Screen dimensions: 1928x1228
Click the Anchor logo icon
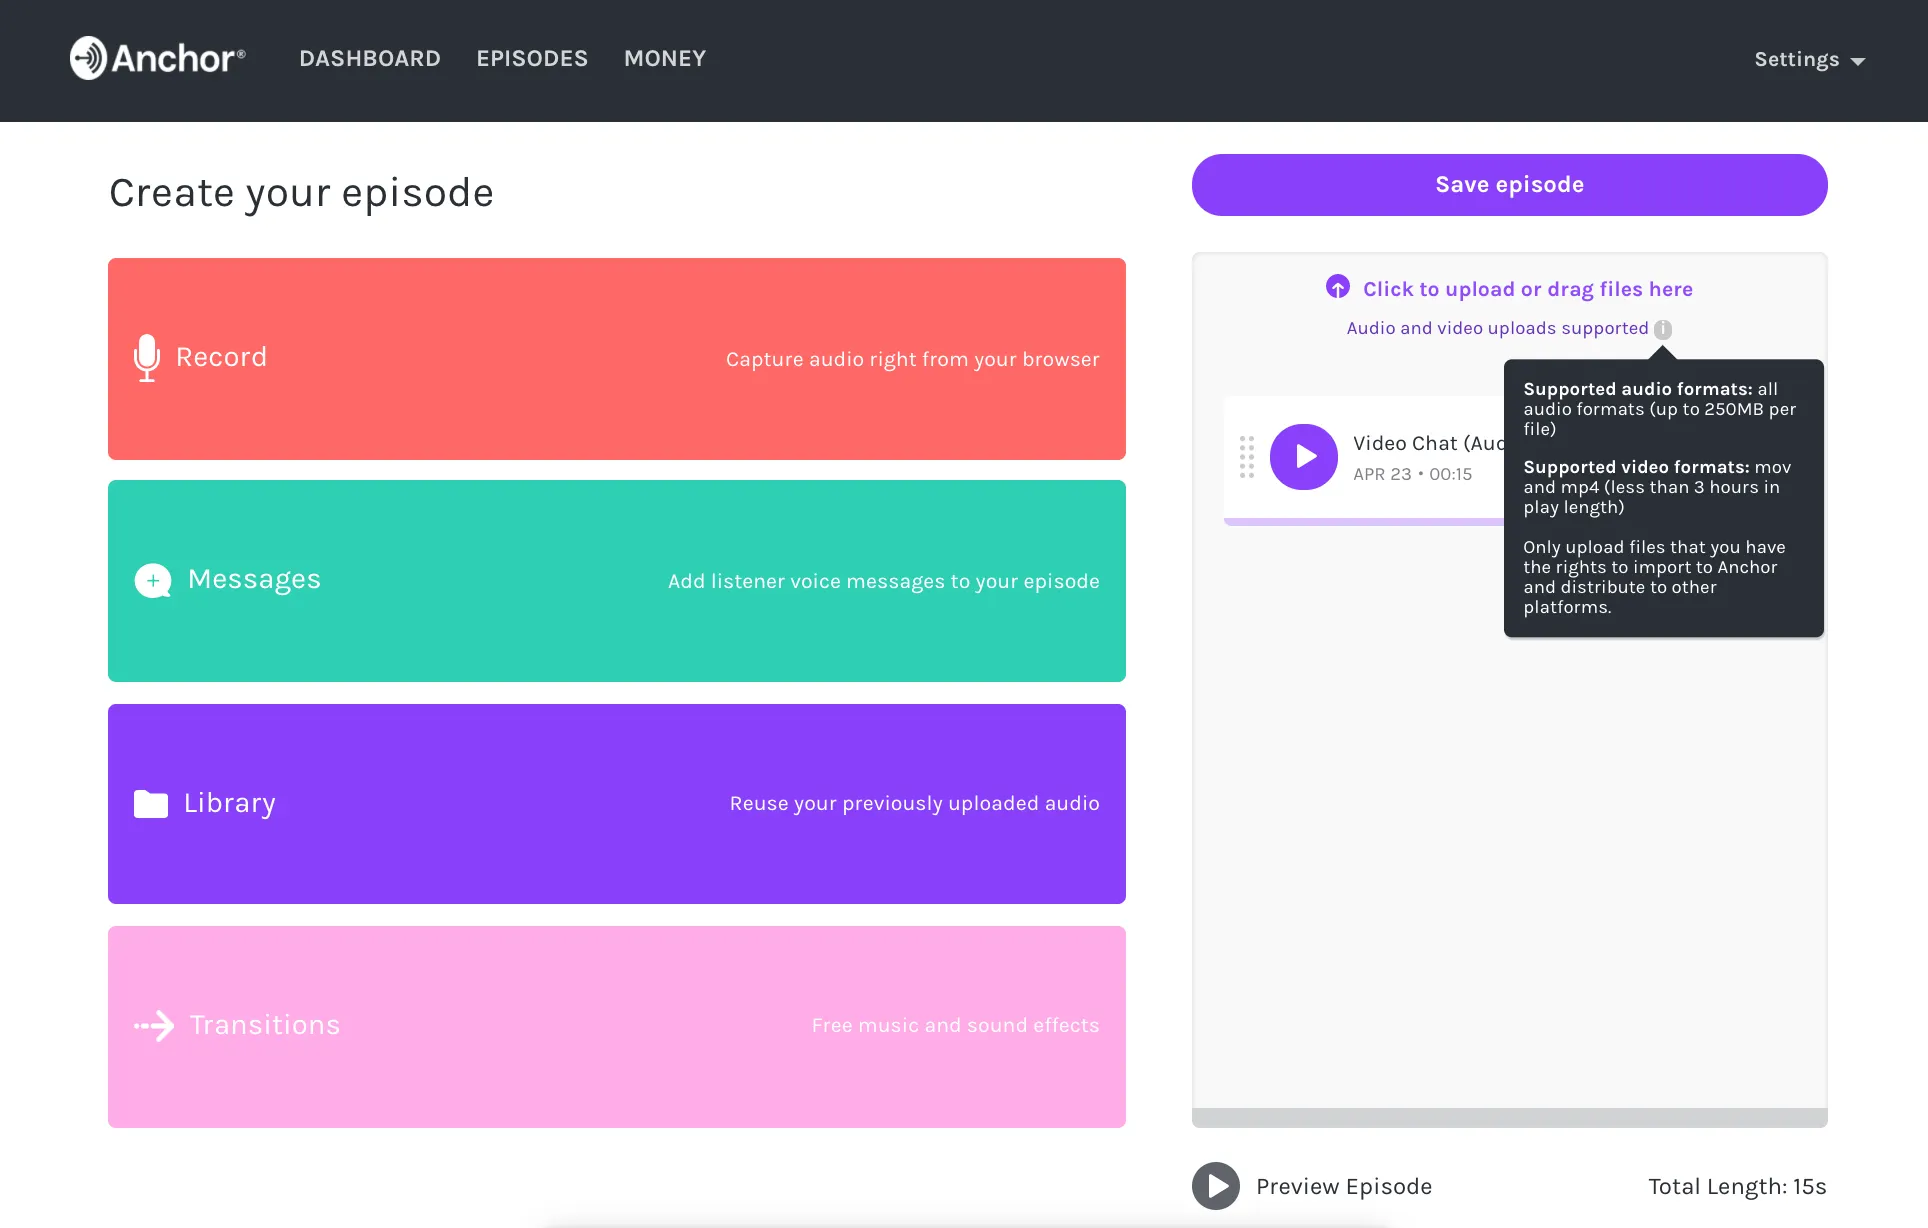click(x=88, y=58)
